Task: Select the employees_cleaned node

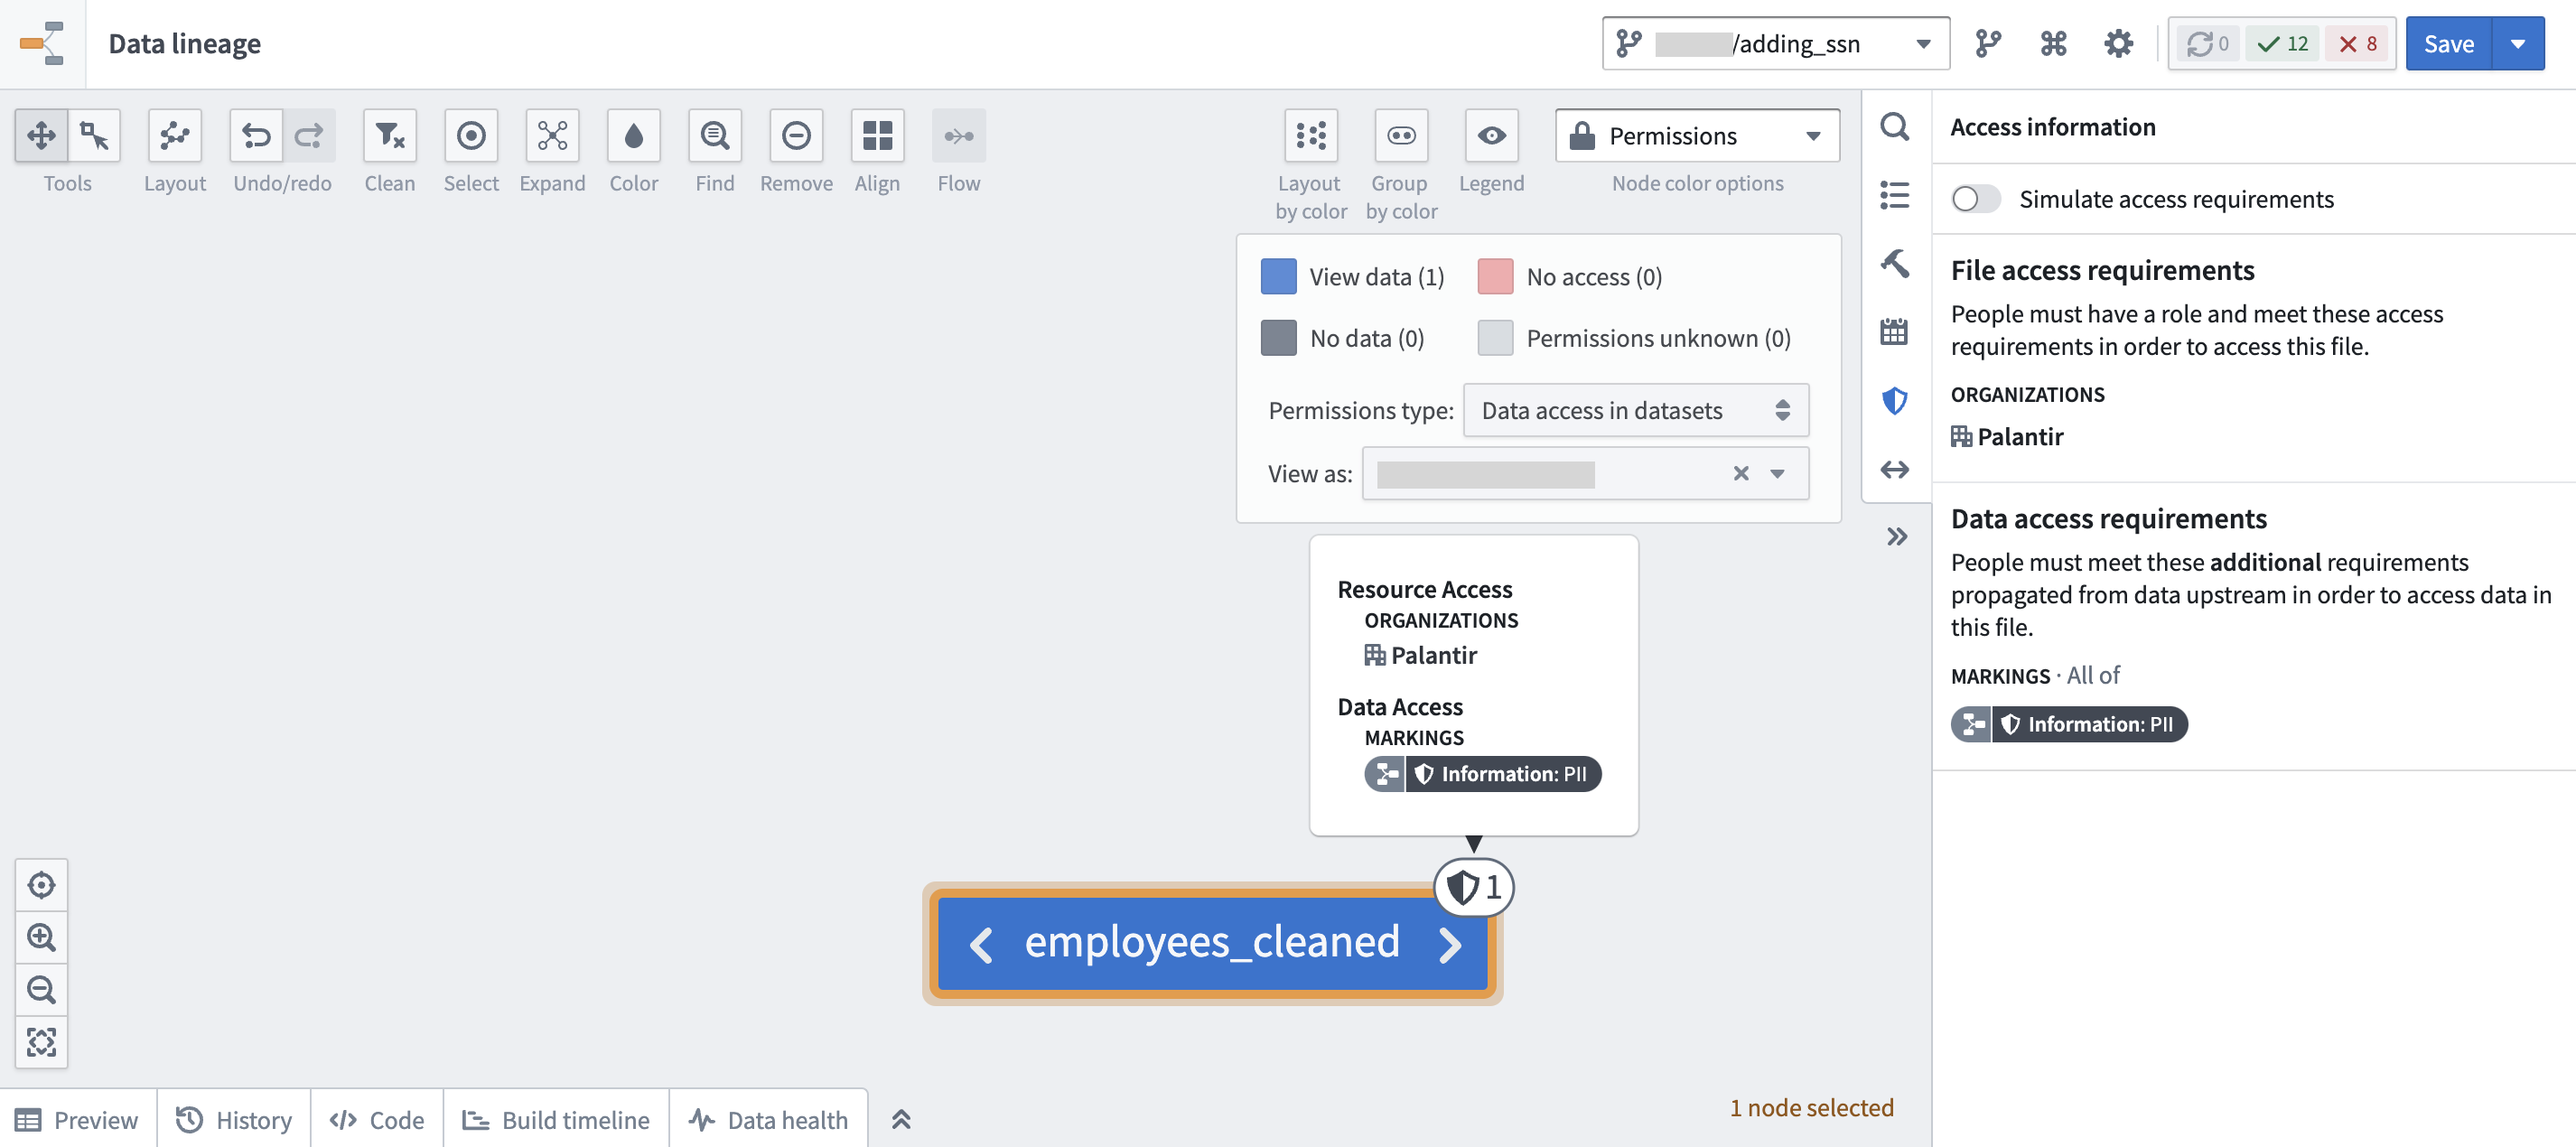Action: tap(1211, 943)
